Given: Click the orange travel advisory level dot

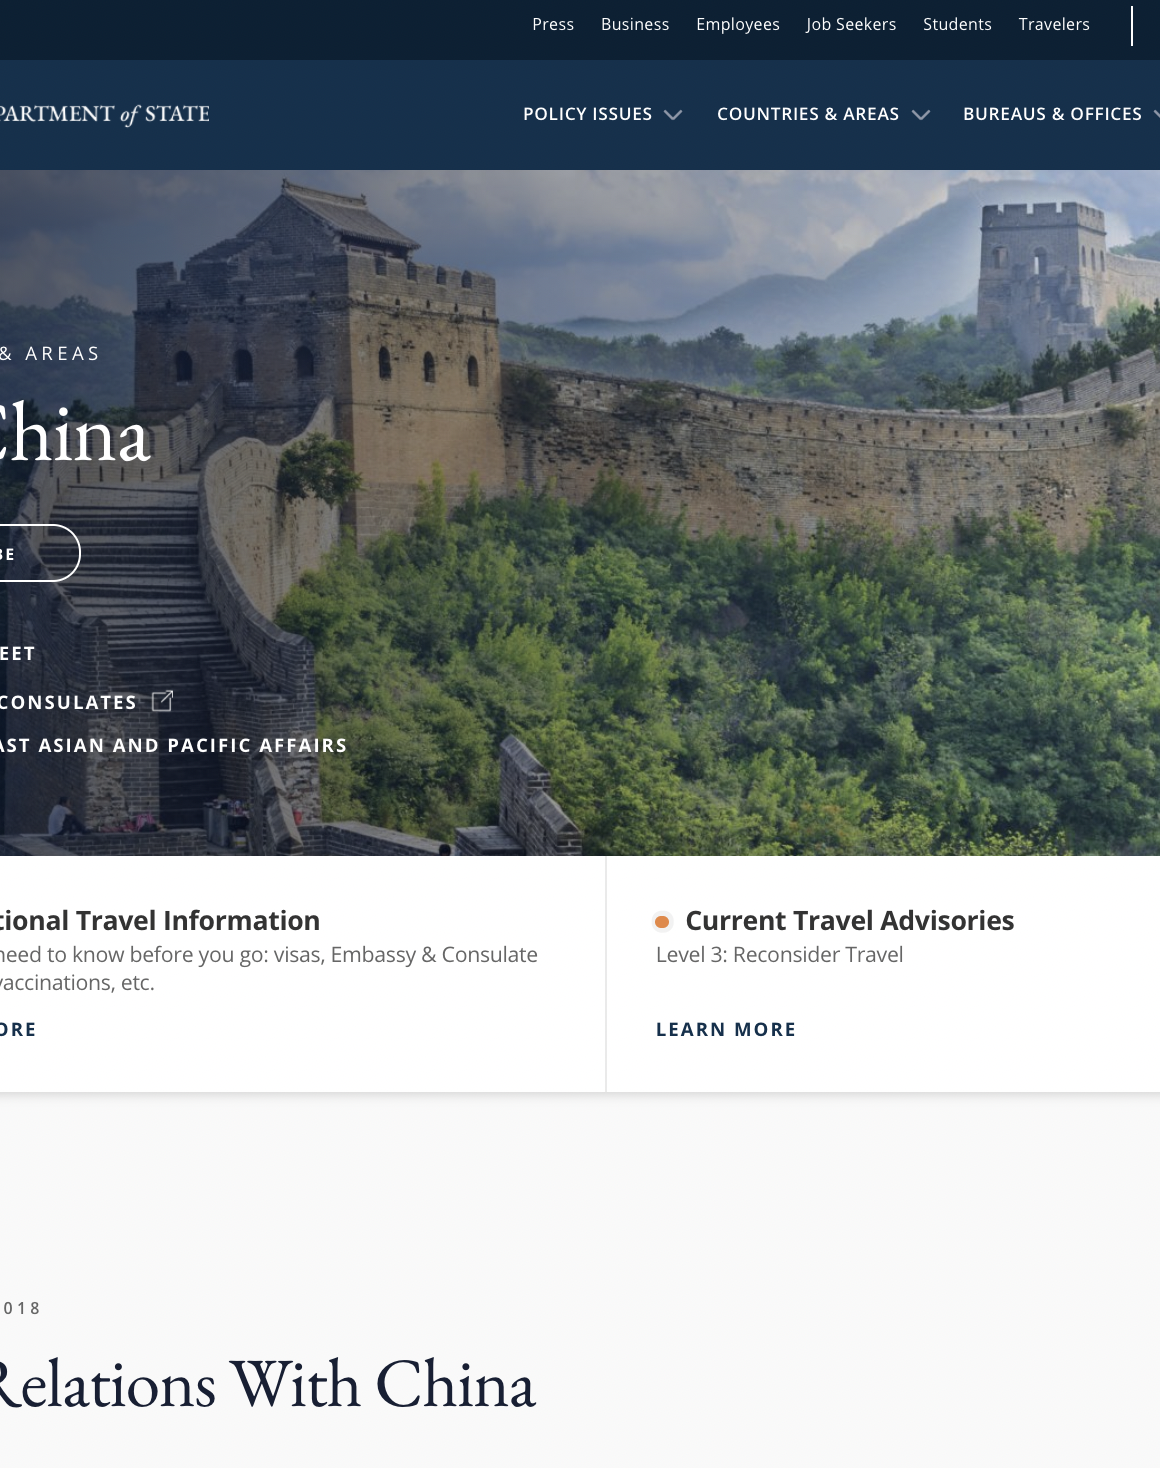Looking at the screenshot, I should click(x=662, y=922).
